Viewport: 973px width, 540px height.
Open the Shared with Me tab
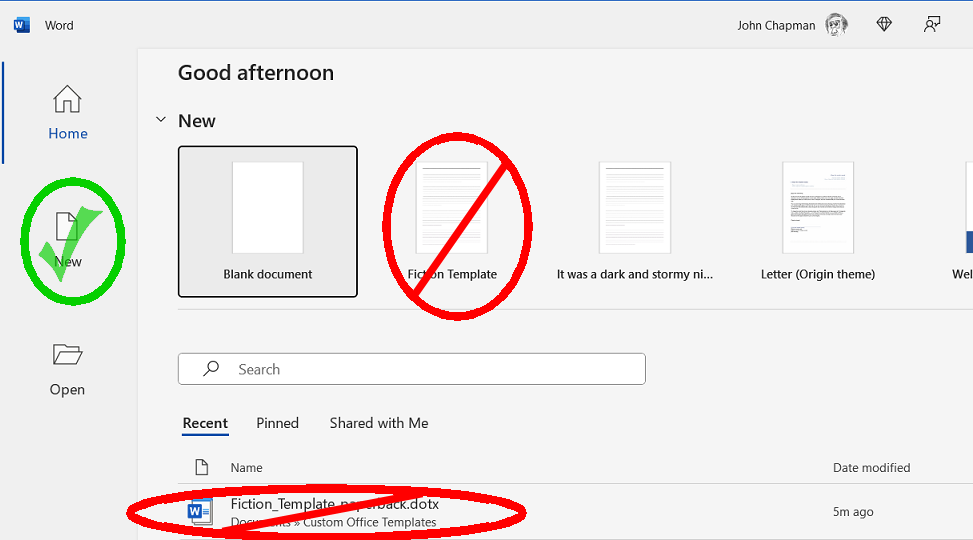tap(379, 423)
